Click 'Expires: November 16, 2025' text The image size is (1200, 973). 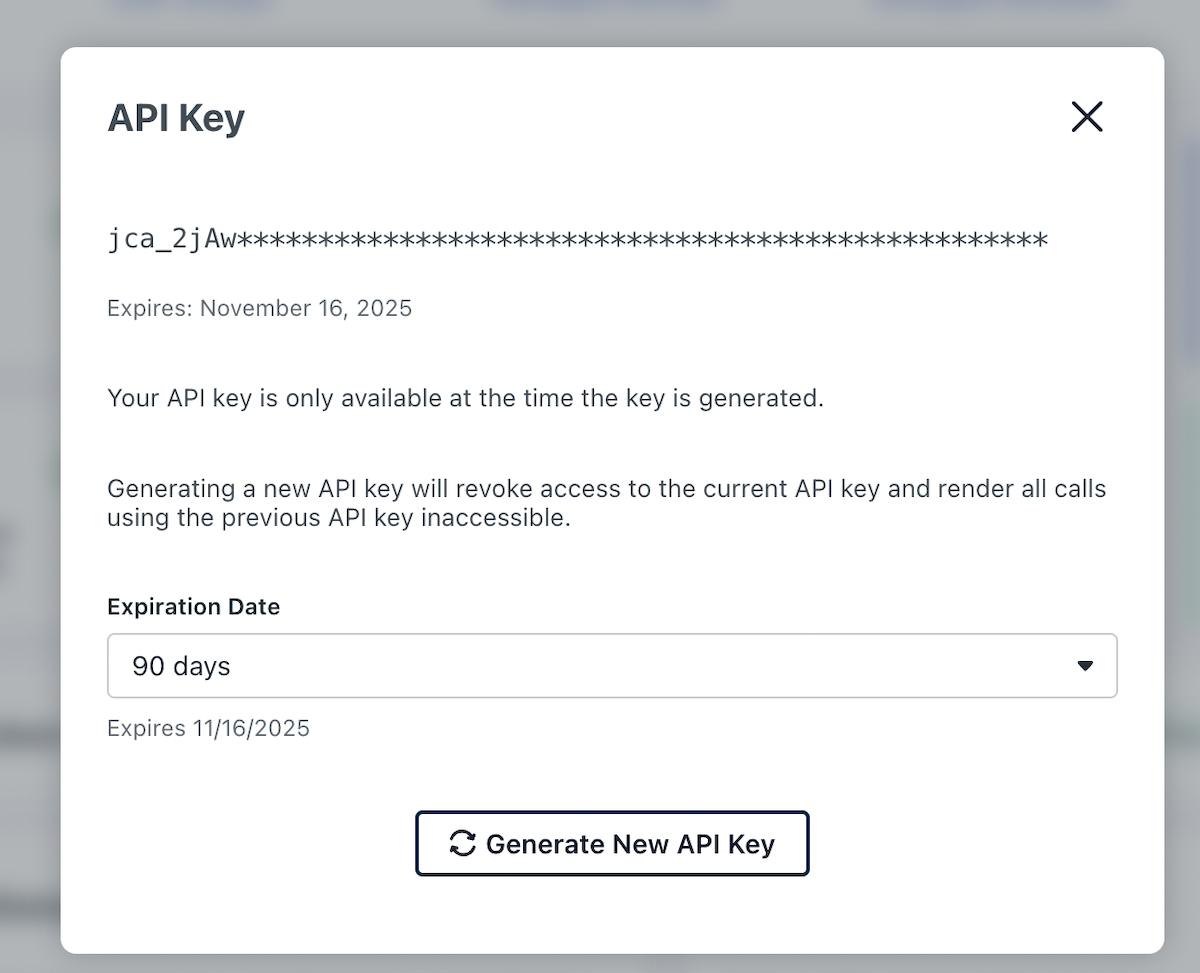(259, 308)
